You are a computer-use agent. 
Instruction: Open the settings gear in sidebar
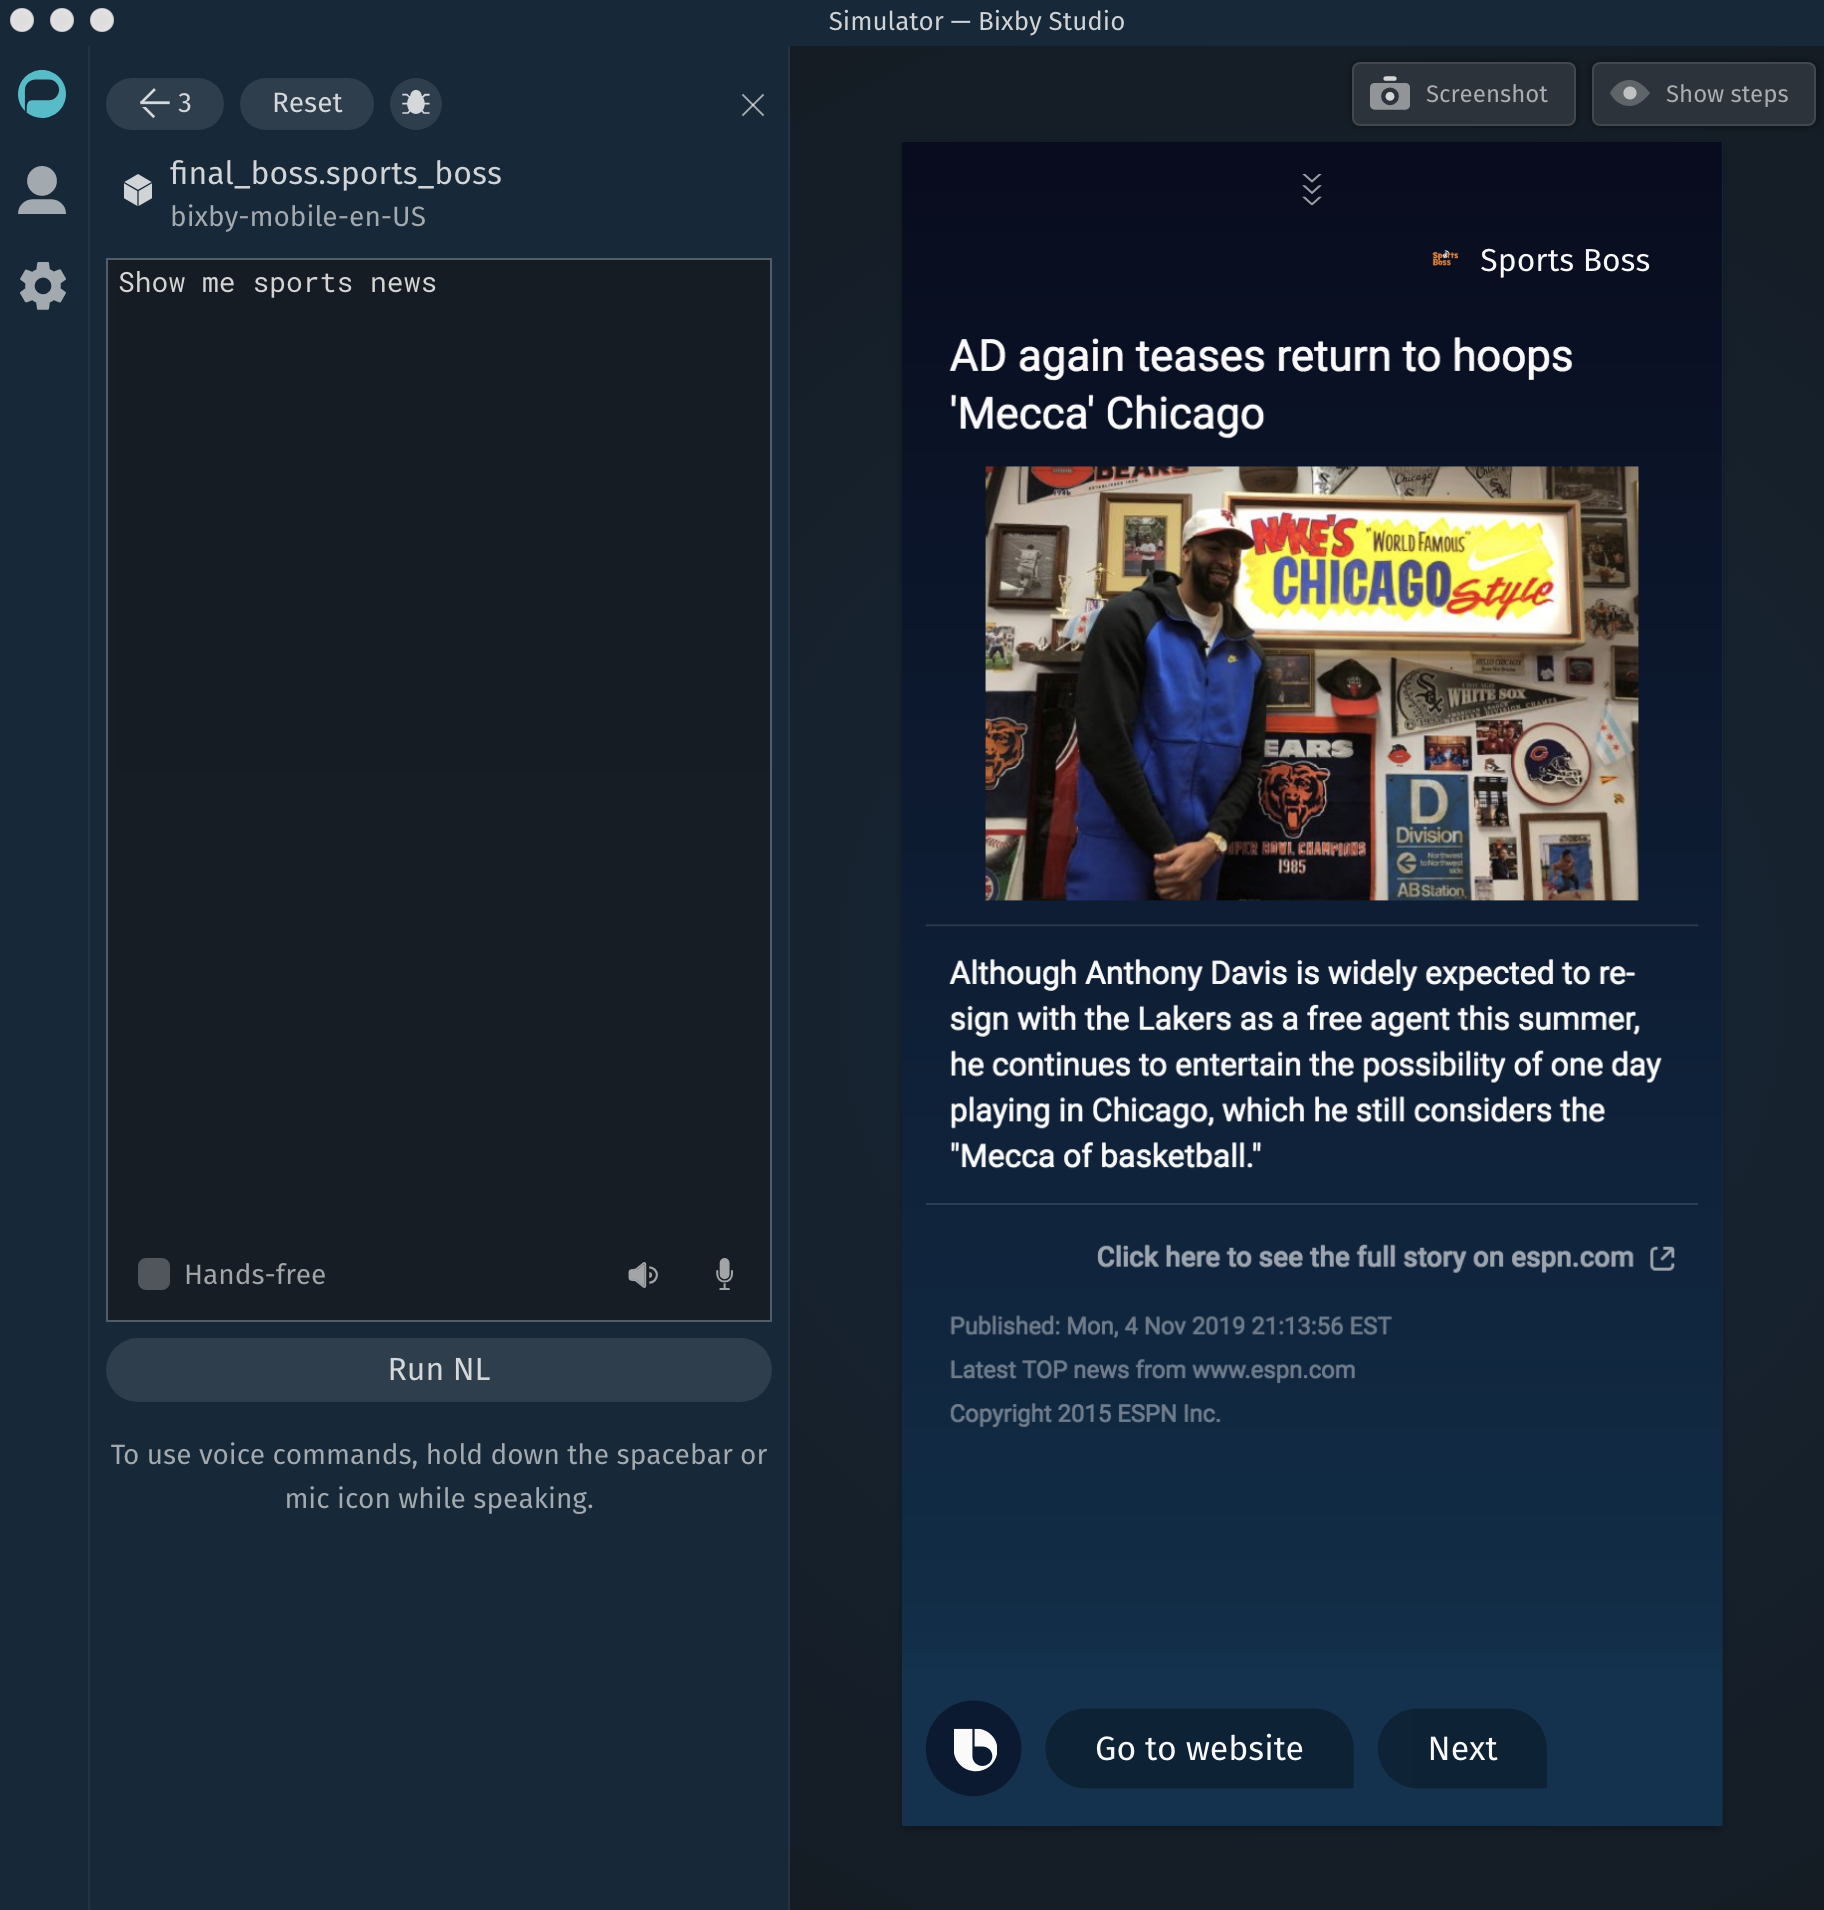(42, 286)
